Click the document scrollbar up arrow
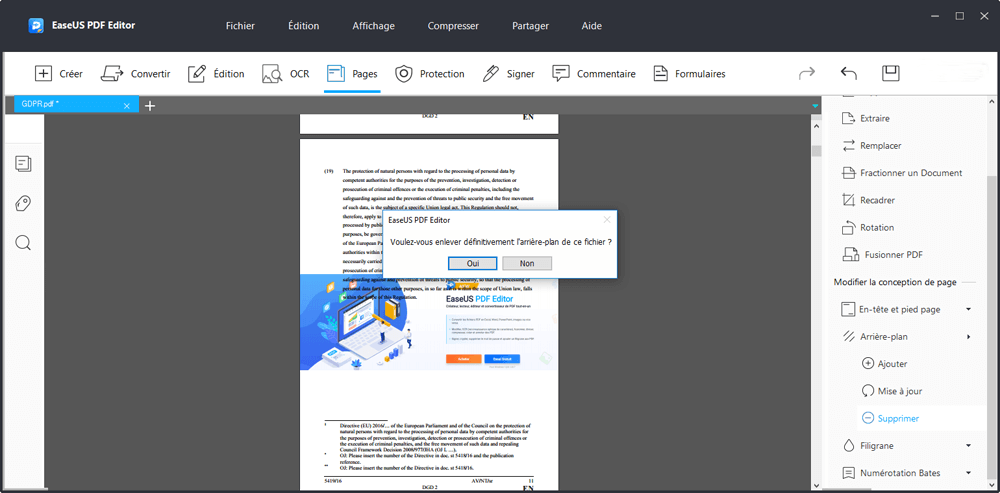This screenshot has height=493, width=1000. [x=816, y=126]
